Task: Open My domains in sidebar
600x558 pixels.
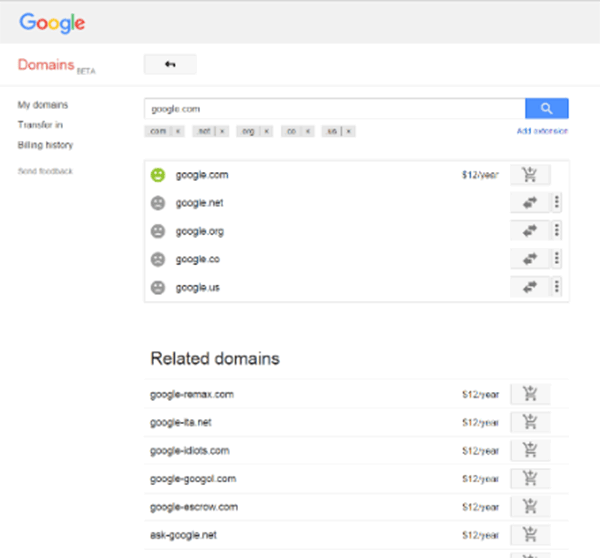Action: 42,105
